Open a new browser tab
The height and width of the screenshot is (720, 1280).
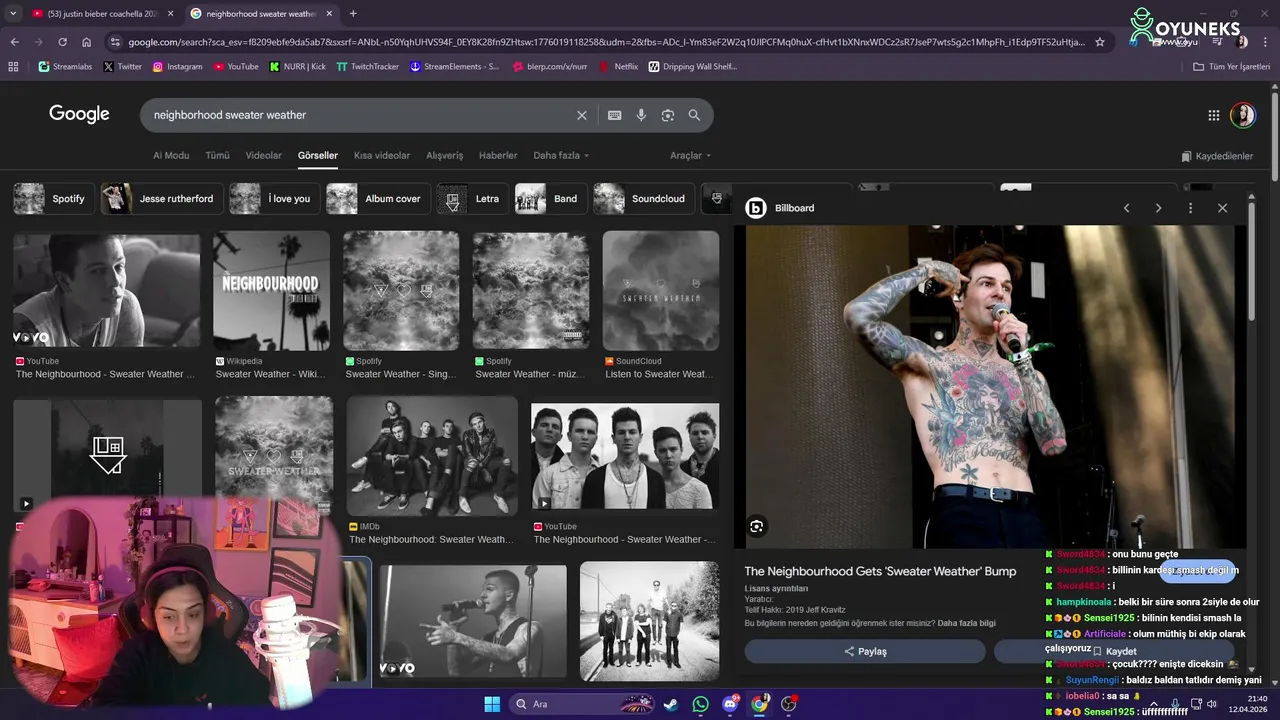coord(353,14)
